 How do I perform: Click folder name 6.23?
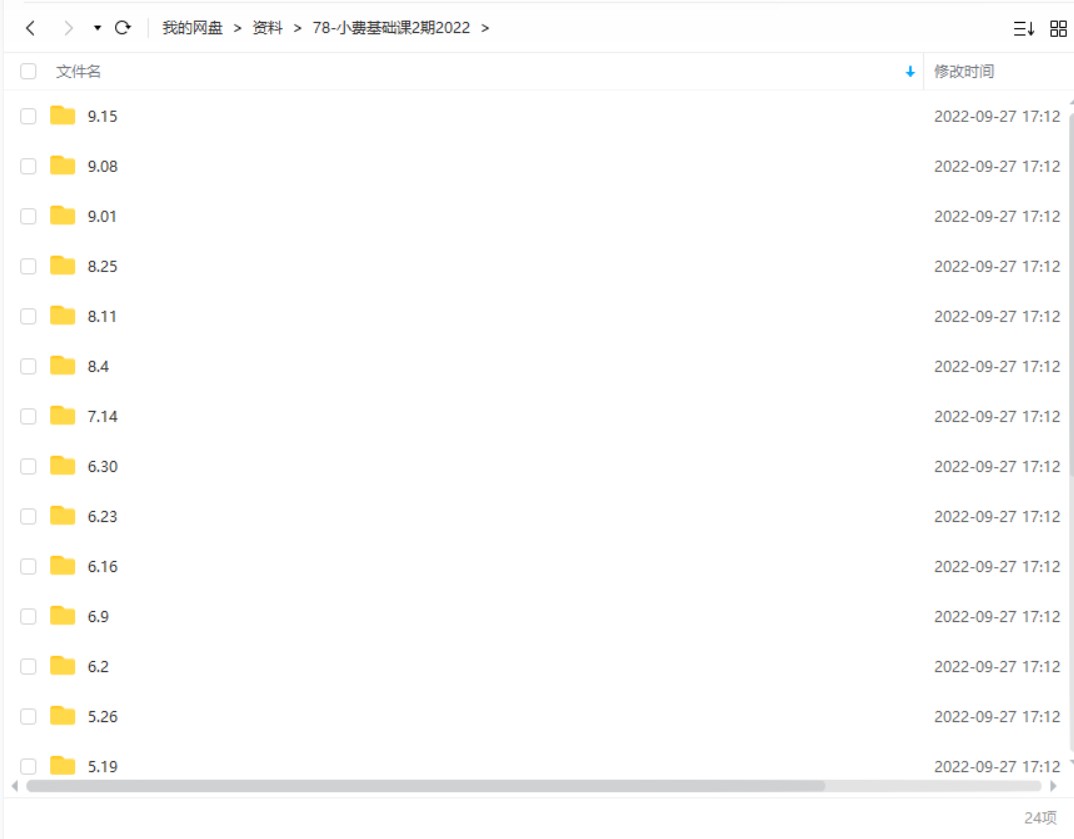tap(103, 516)
